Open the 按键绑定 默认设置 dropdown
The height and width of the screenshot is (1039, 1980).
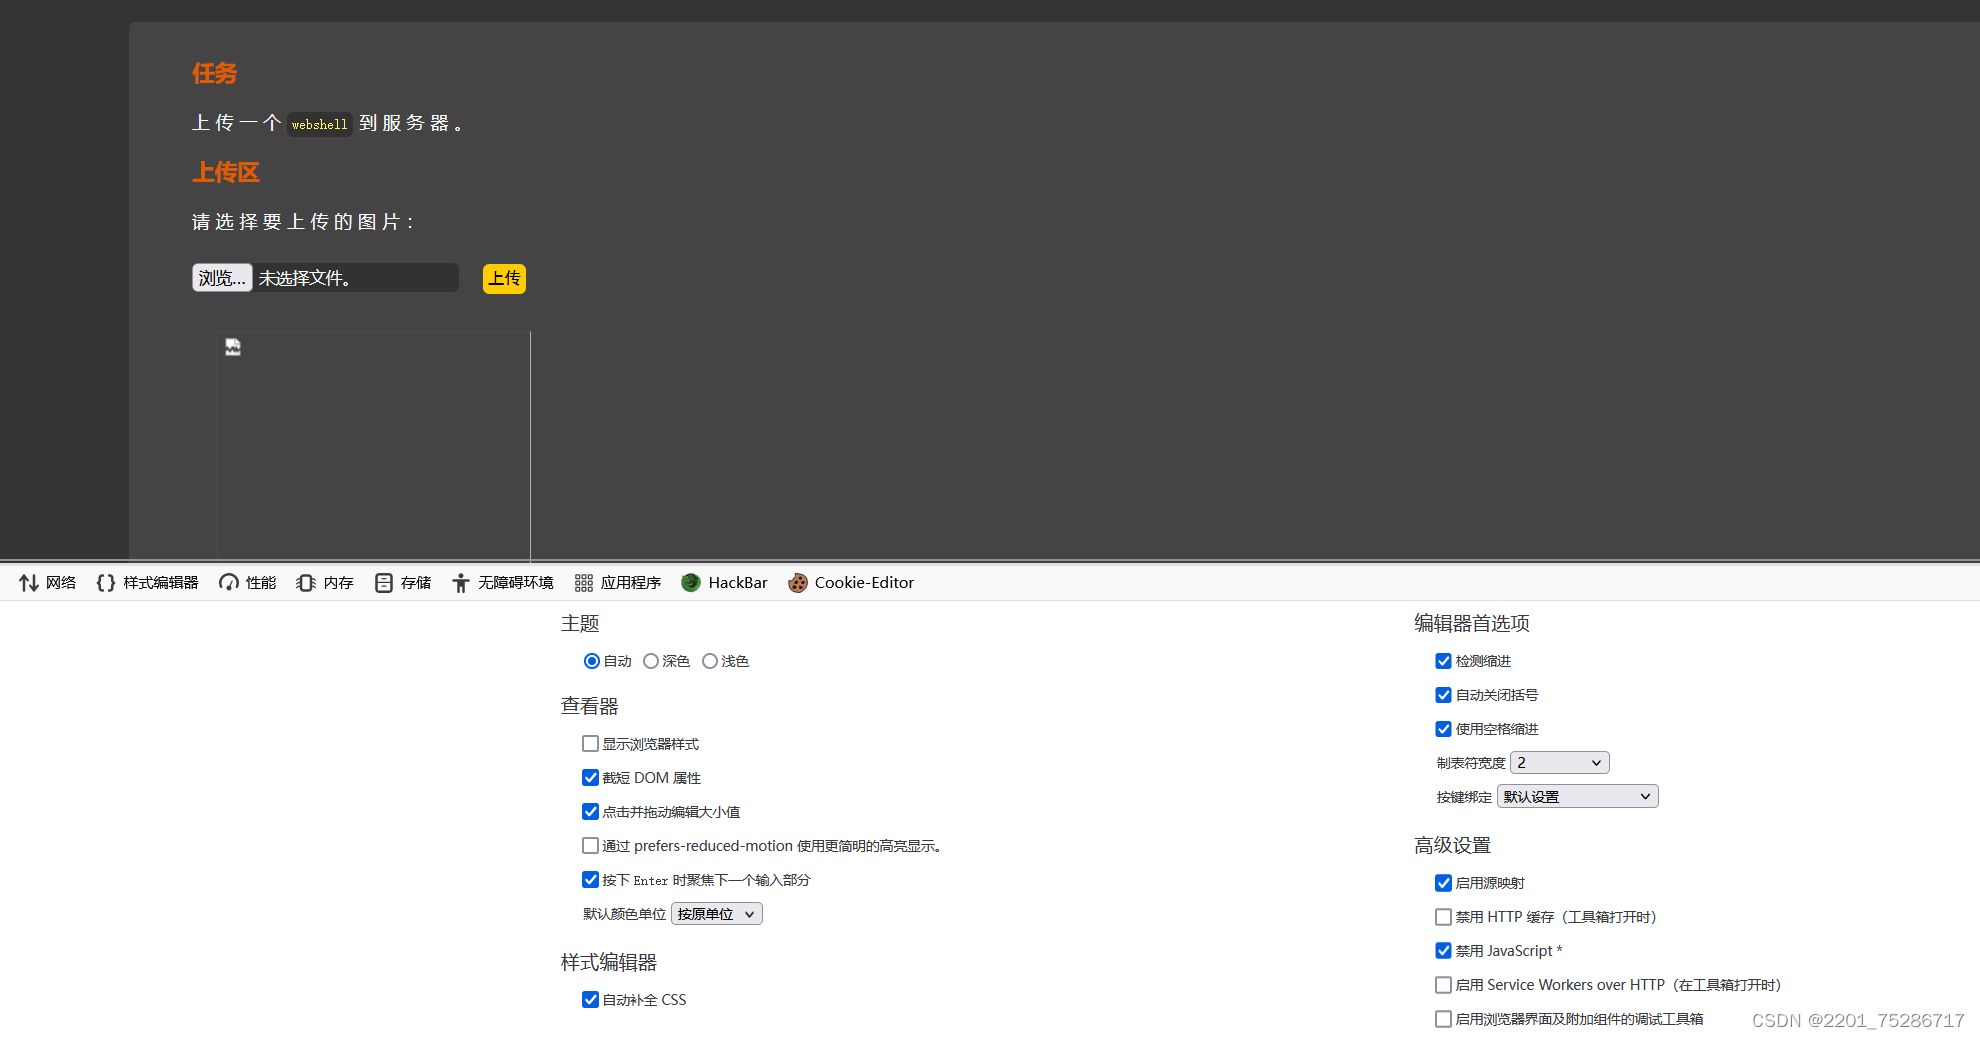click(1577, 797)
